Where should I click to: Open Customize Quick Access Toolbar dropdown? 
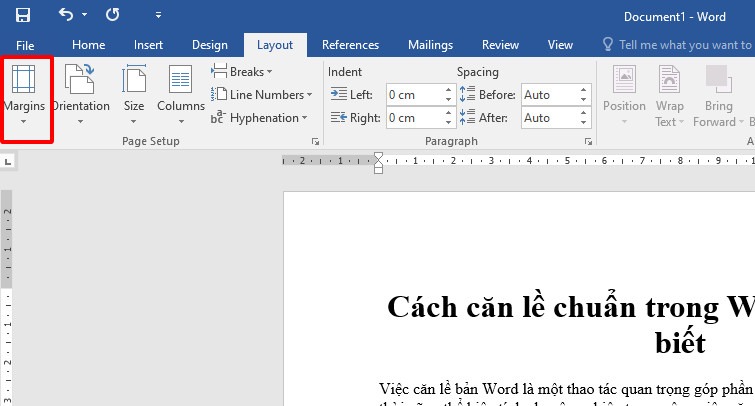pyautogui.click(x=159, y=16)
